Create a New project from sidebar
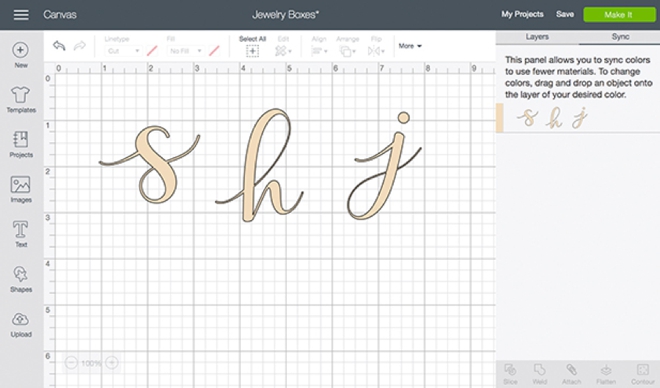The height and width of the screenshot is (388, 660). 21,55
